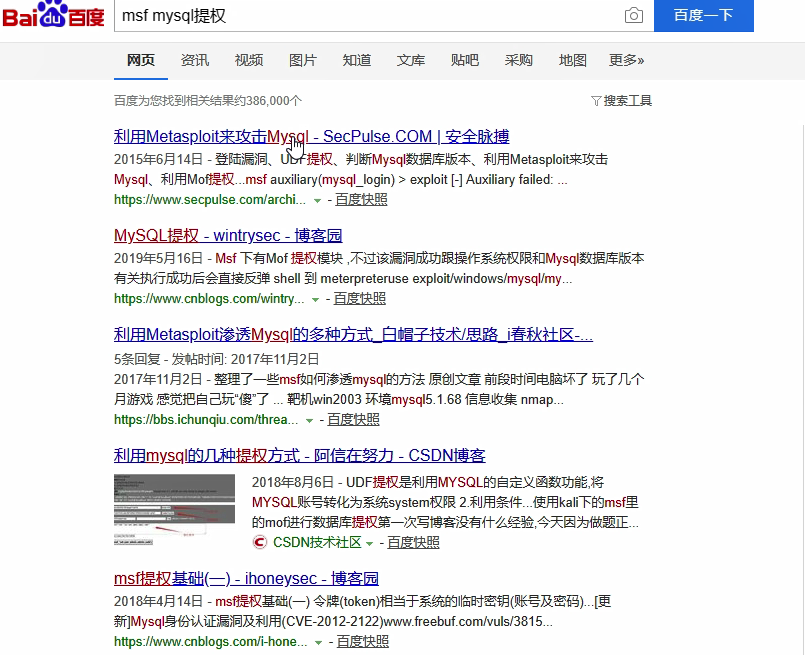Open 百度快照 for the ichunqiu result

pos(353,420)
